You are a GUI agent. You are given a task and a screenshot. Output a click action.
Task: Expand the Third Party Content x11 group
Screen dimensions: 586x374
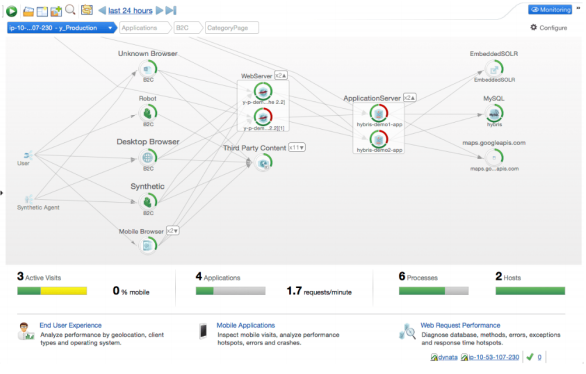[x=297, y=148]
